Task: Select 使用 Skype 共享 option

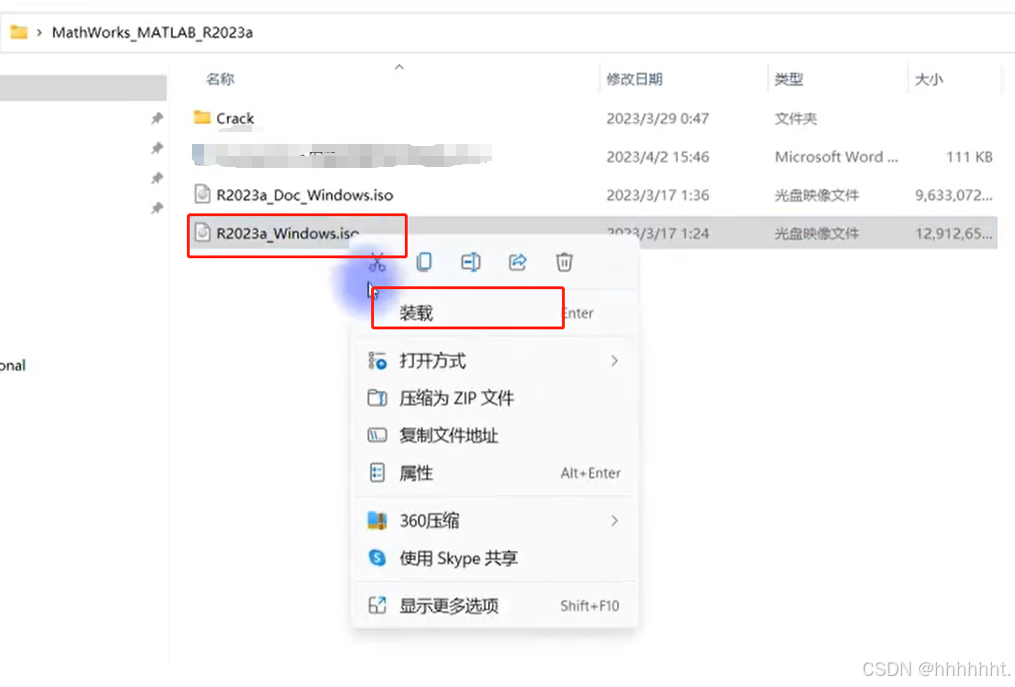Action: click(495, 558)
